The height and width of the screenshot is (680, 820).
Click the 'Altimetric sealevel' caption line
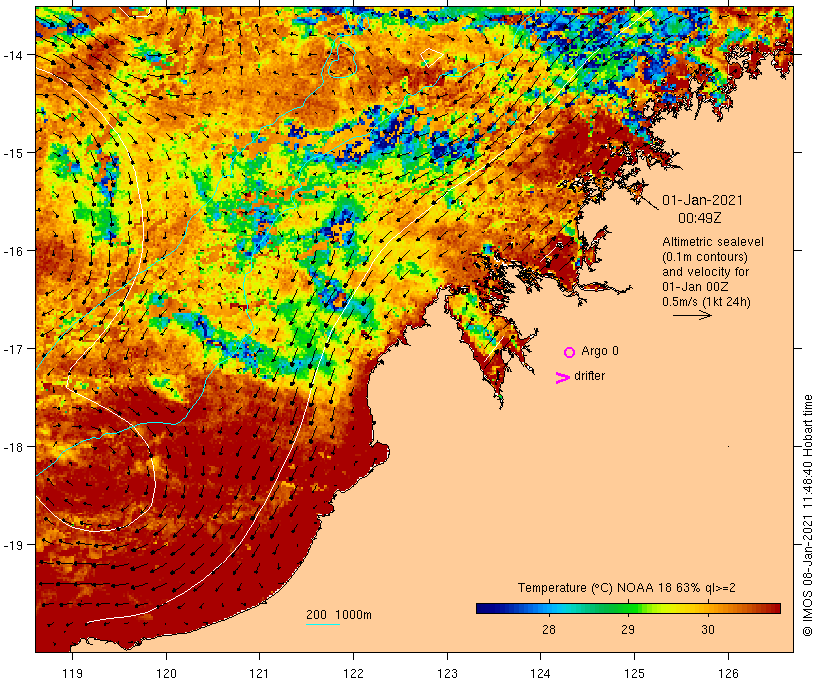[x=713, y=242]
